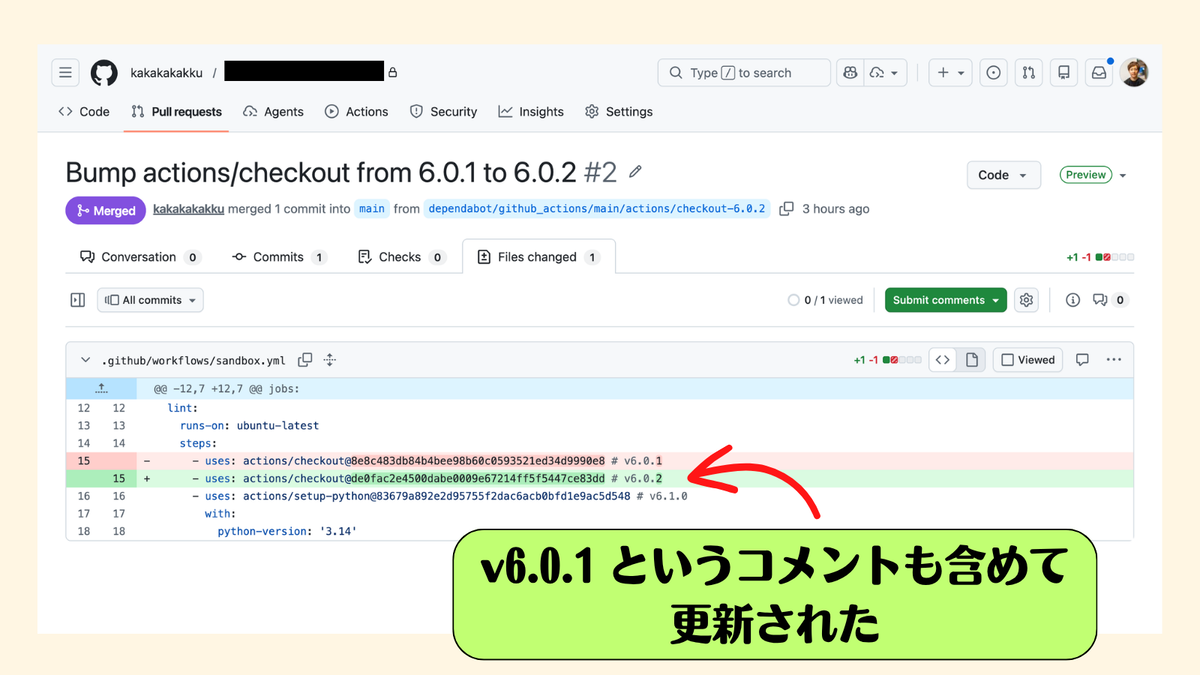This screenshot has width=1200, height=675.
Task: Switch to the Checks tab
Action: tap(401, 257)
